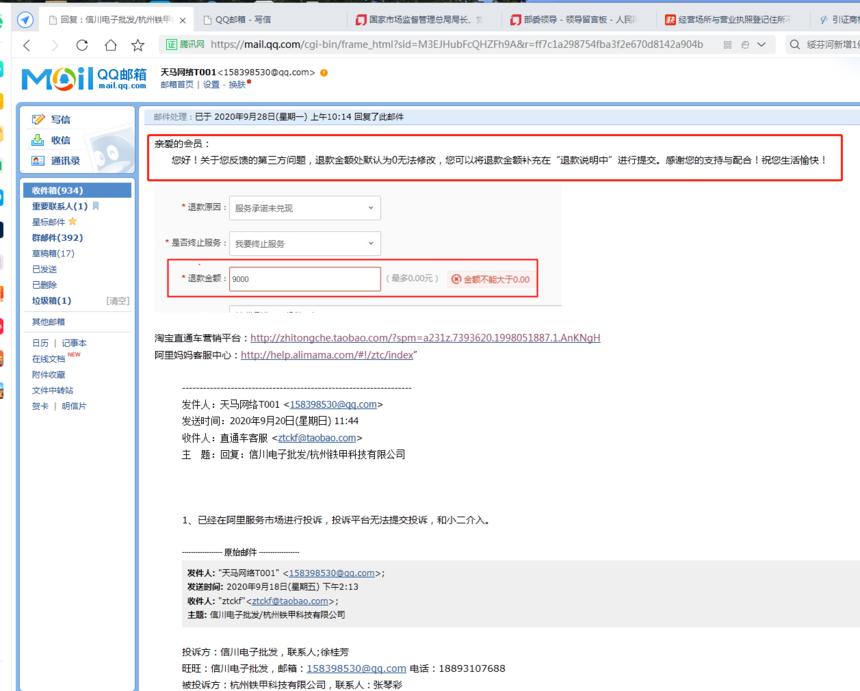
Task: Click 通讯录 contacts button
Action: (x=65, y=161)
